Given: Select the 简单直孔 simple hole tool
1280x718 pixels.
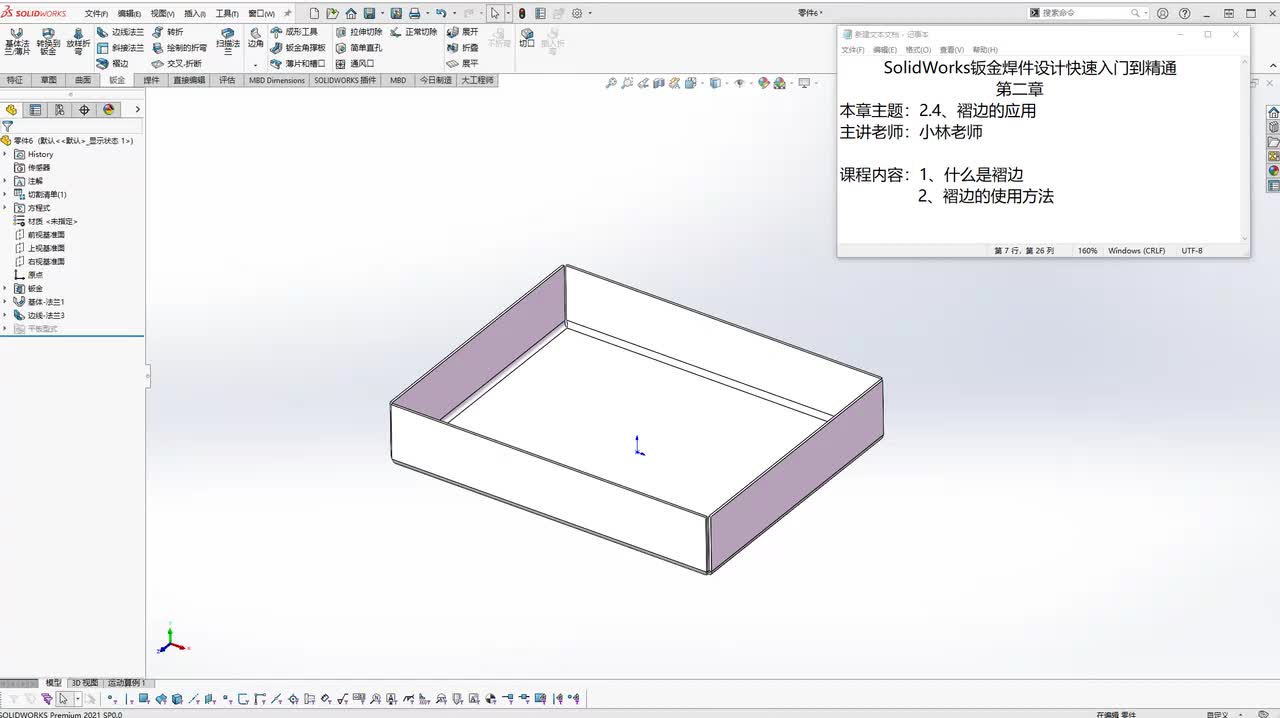Looking at the screenshot, I should click(x=359, y=48).
